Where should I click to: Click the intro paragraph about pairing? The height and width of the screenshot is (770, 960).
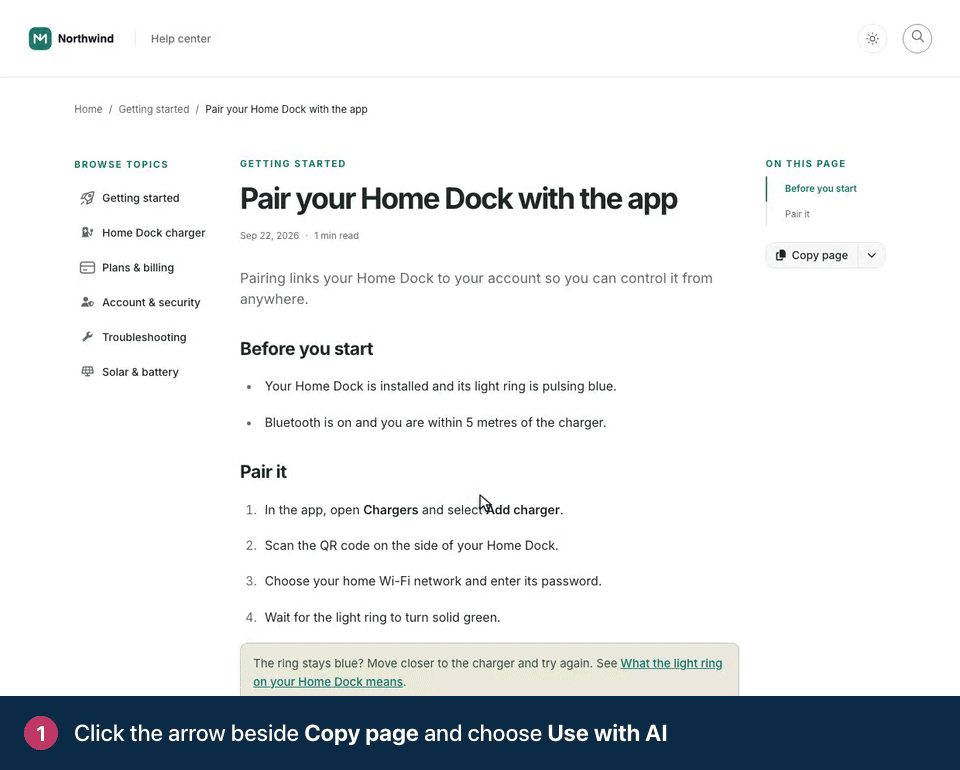[476, 288]
